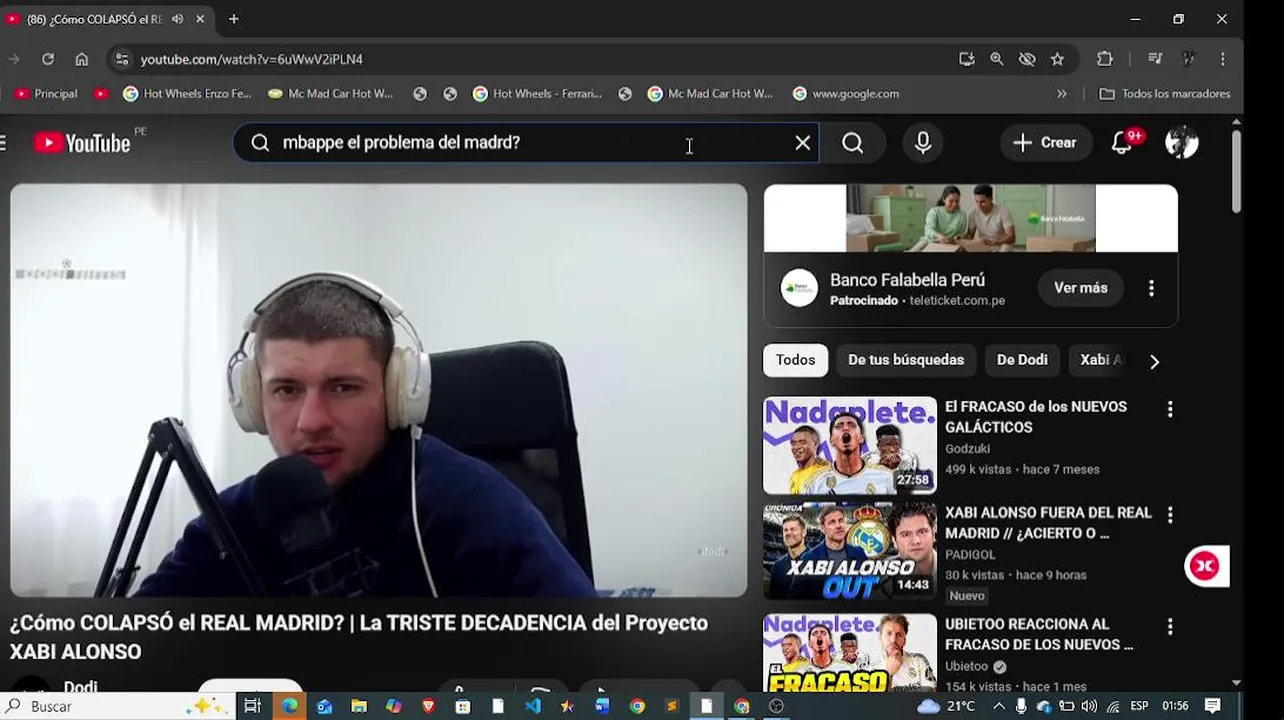This screenshot has height=720, width=1284.
Task: Open YouTube notifications bell
Action: 1123,143
